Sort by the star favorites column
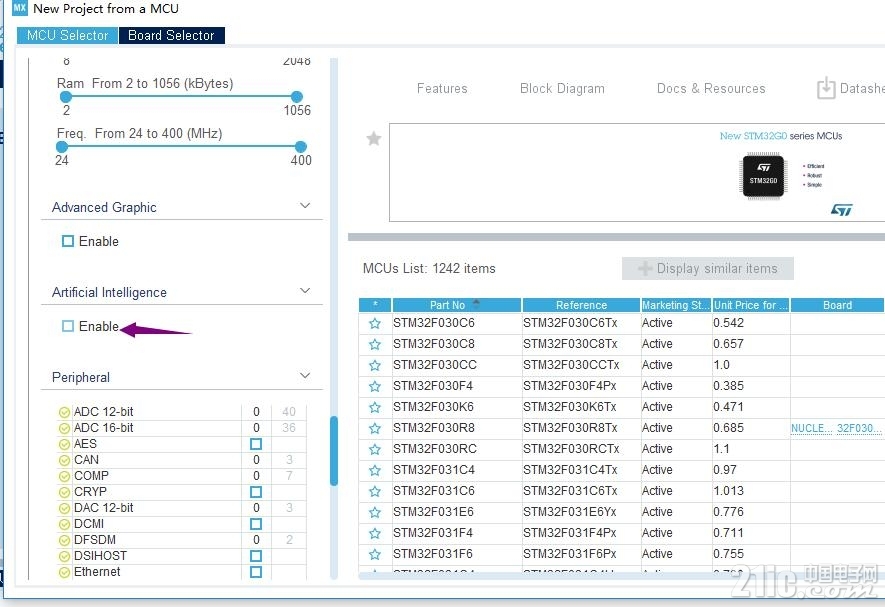The width and height of the screenshot is (885, 607). point(375,305)
